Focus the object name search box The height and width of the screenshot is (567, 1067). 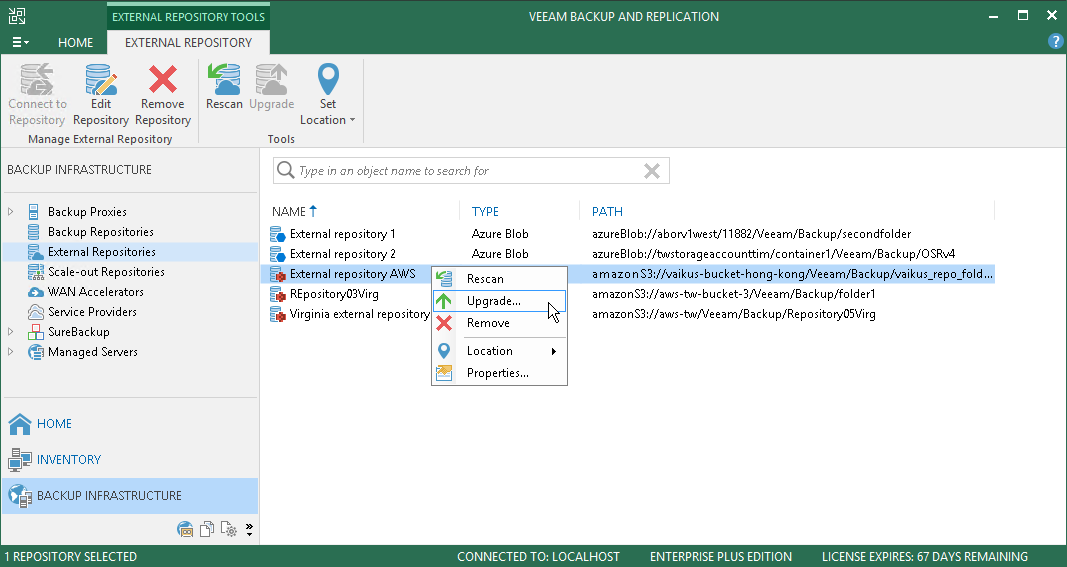tap(465, 171)
